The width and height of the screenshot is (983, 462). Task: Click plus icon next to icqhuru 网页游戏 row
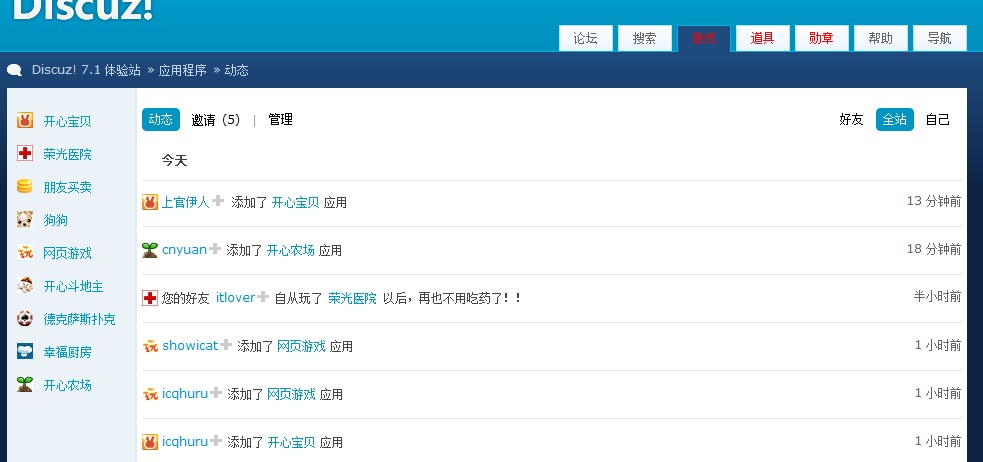tap(216, 392)
